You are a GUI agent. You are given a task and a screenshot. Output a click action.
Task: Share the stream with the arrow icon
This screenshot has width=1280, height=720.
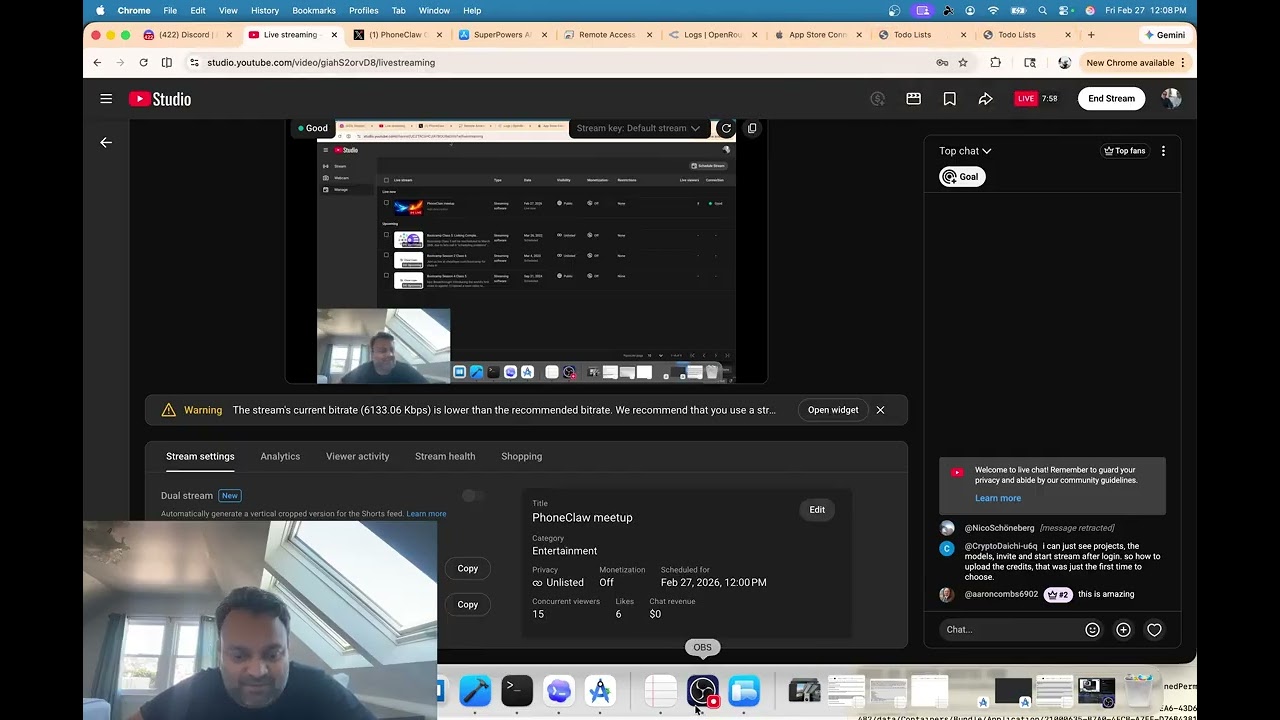pyautogui.click(x=985, y=98)
